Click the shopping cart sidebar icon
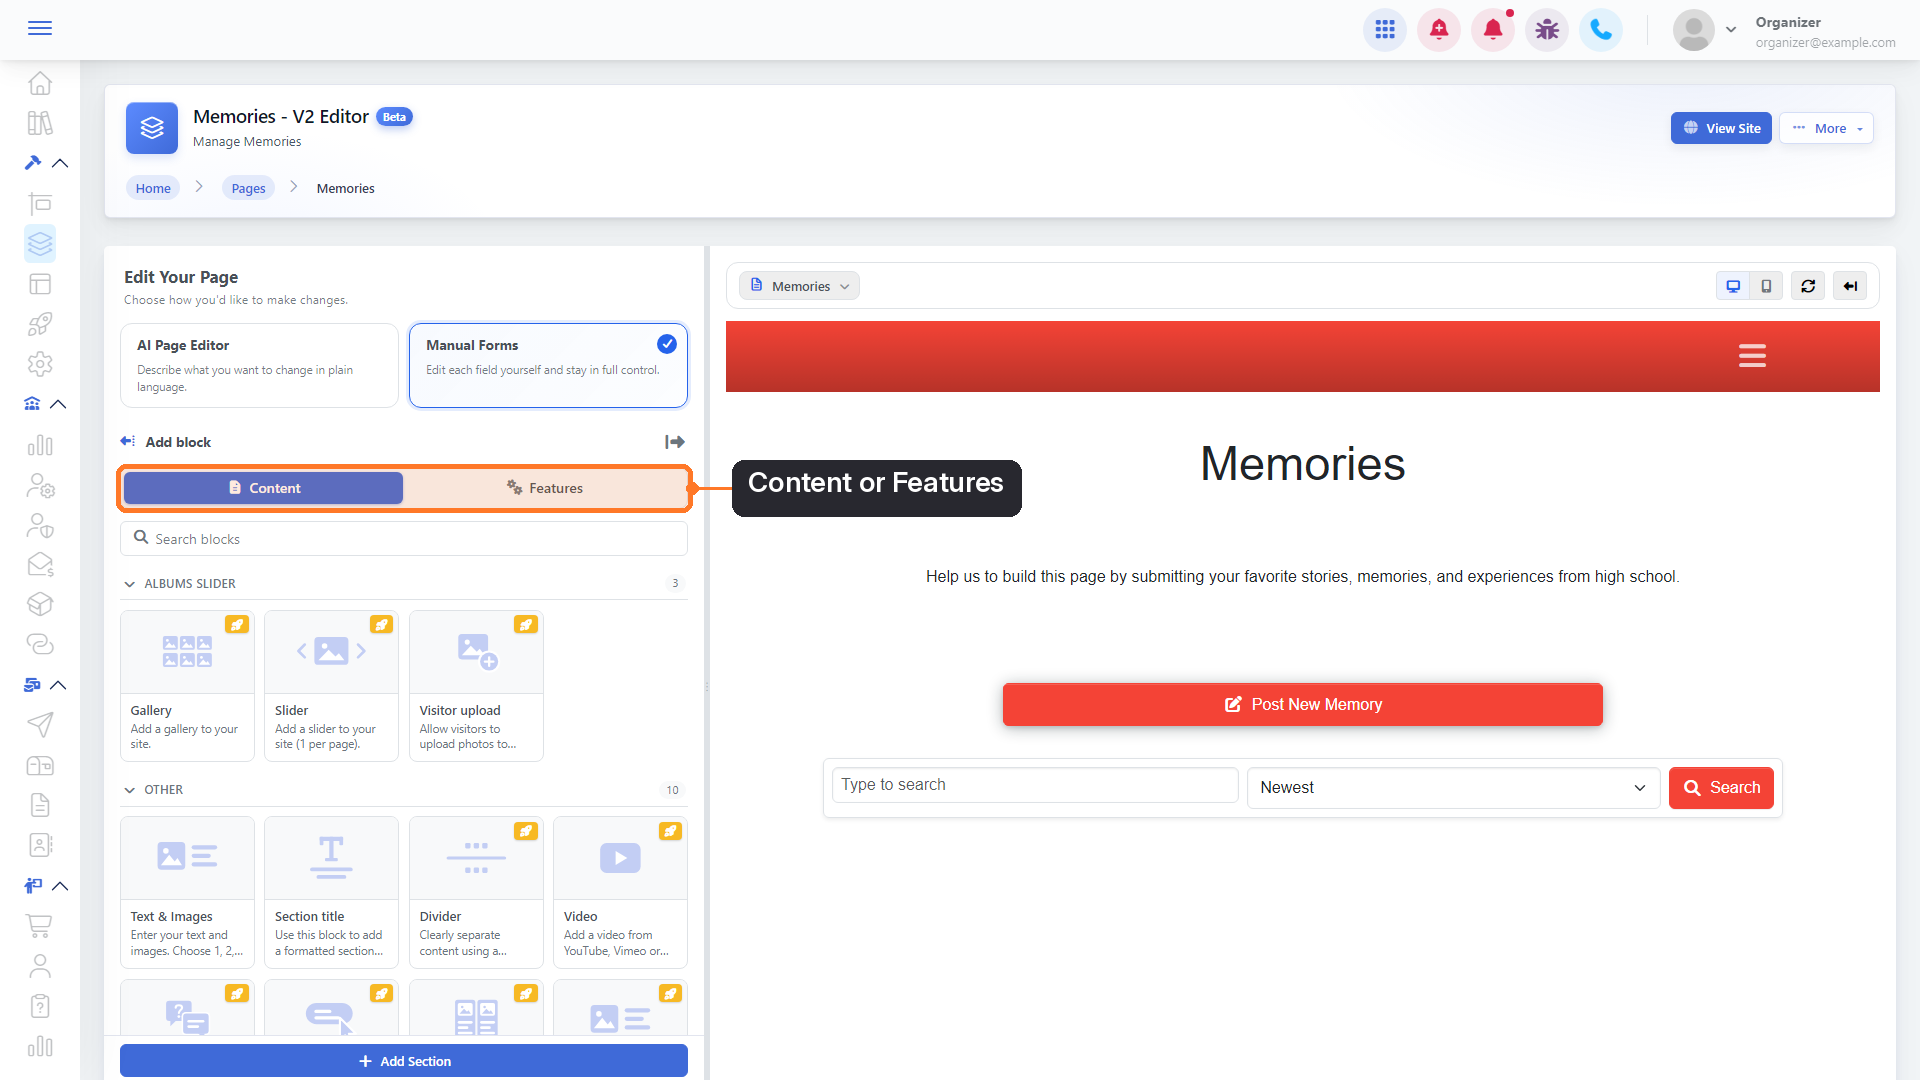 coord(40,926)
